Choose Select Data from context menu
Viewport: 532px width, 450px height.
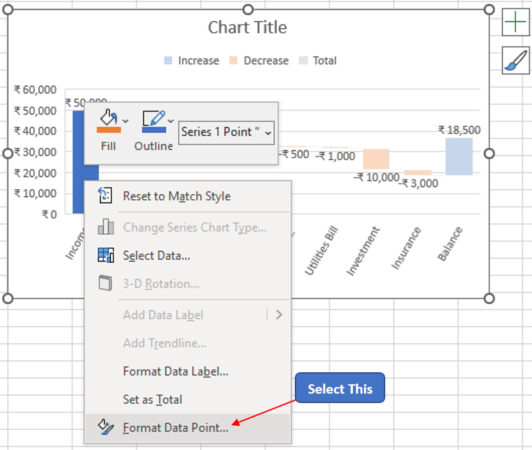pyautogui.click(x=156, y=256)
